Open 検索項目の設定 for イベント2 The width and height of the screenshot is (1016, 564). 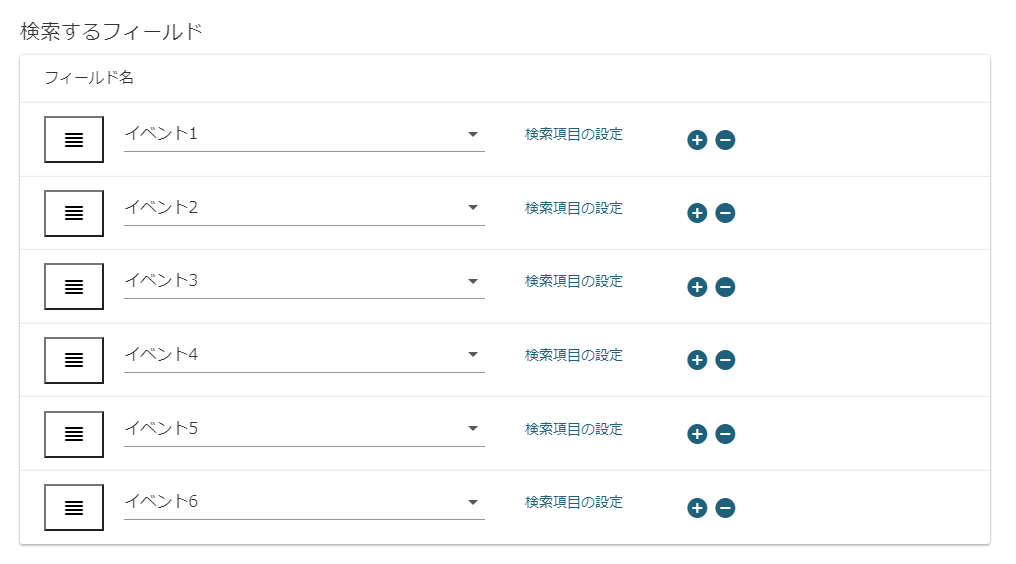tap(574, 208)
